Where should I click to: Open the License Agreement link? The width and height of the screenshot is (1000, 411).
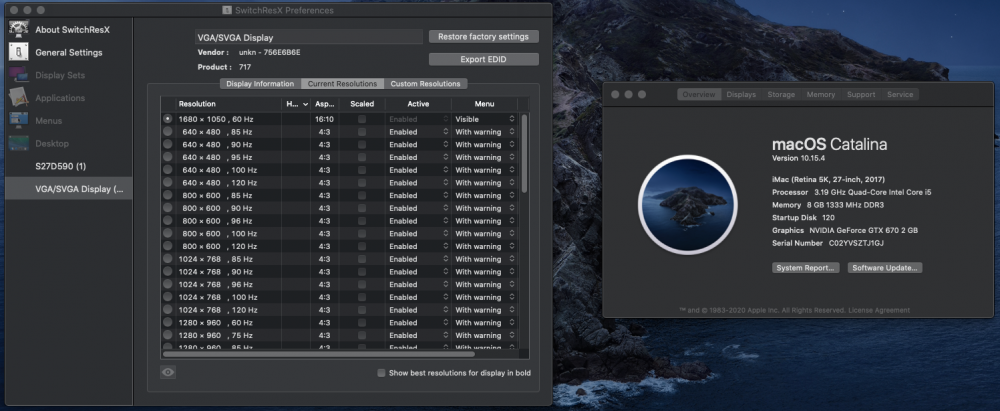click(x=880, y=310)
